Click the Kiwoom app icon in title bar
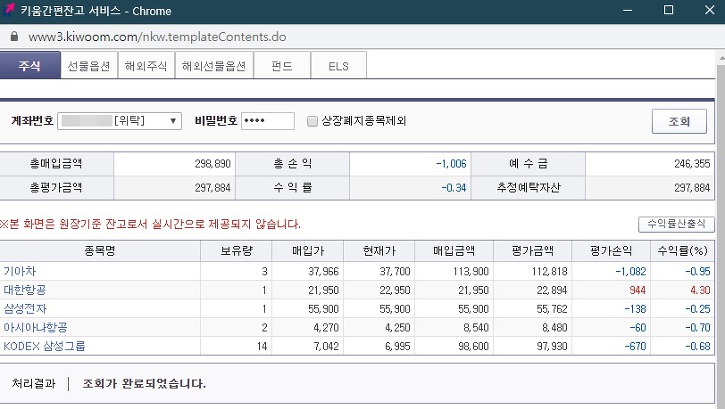The image size is (725, 409). tap(8, 10)
